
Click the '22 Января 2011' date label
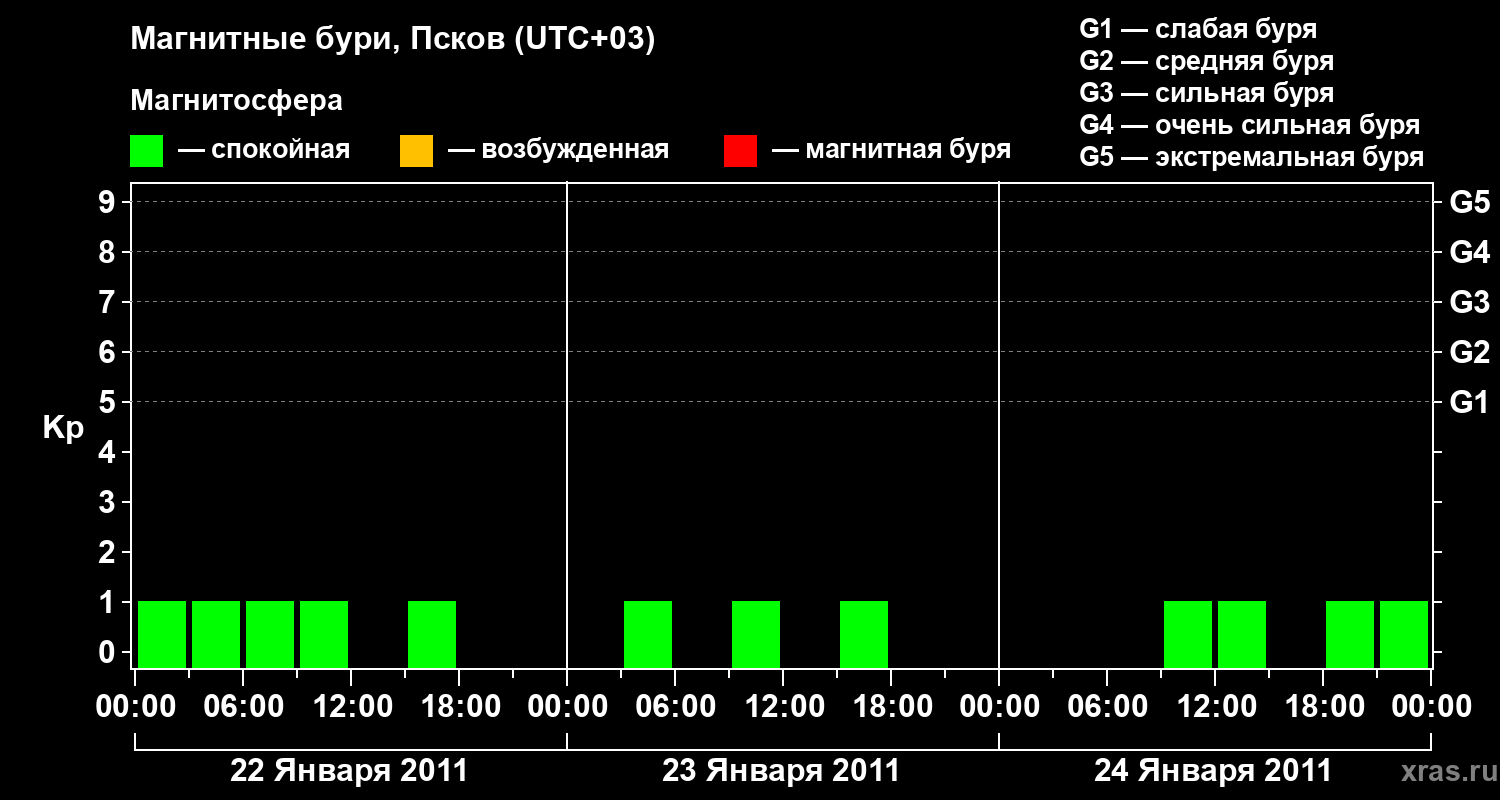(349, 771)
